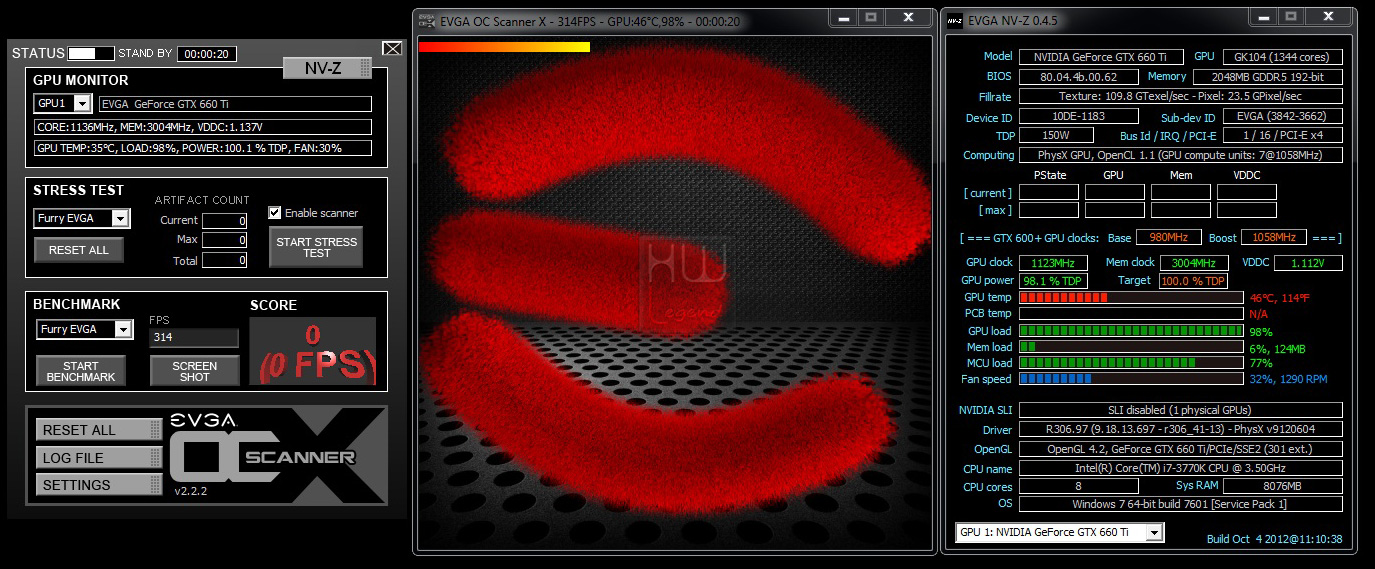Click the Computing PhysX GPU field
Viewport: 1375px width, 569px height.
[1180, 155]
